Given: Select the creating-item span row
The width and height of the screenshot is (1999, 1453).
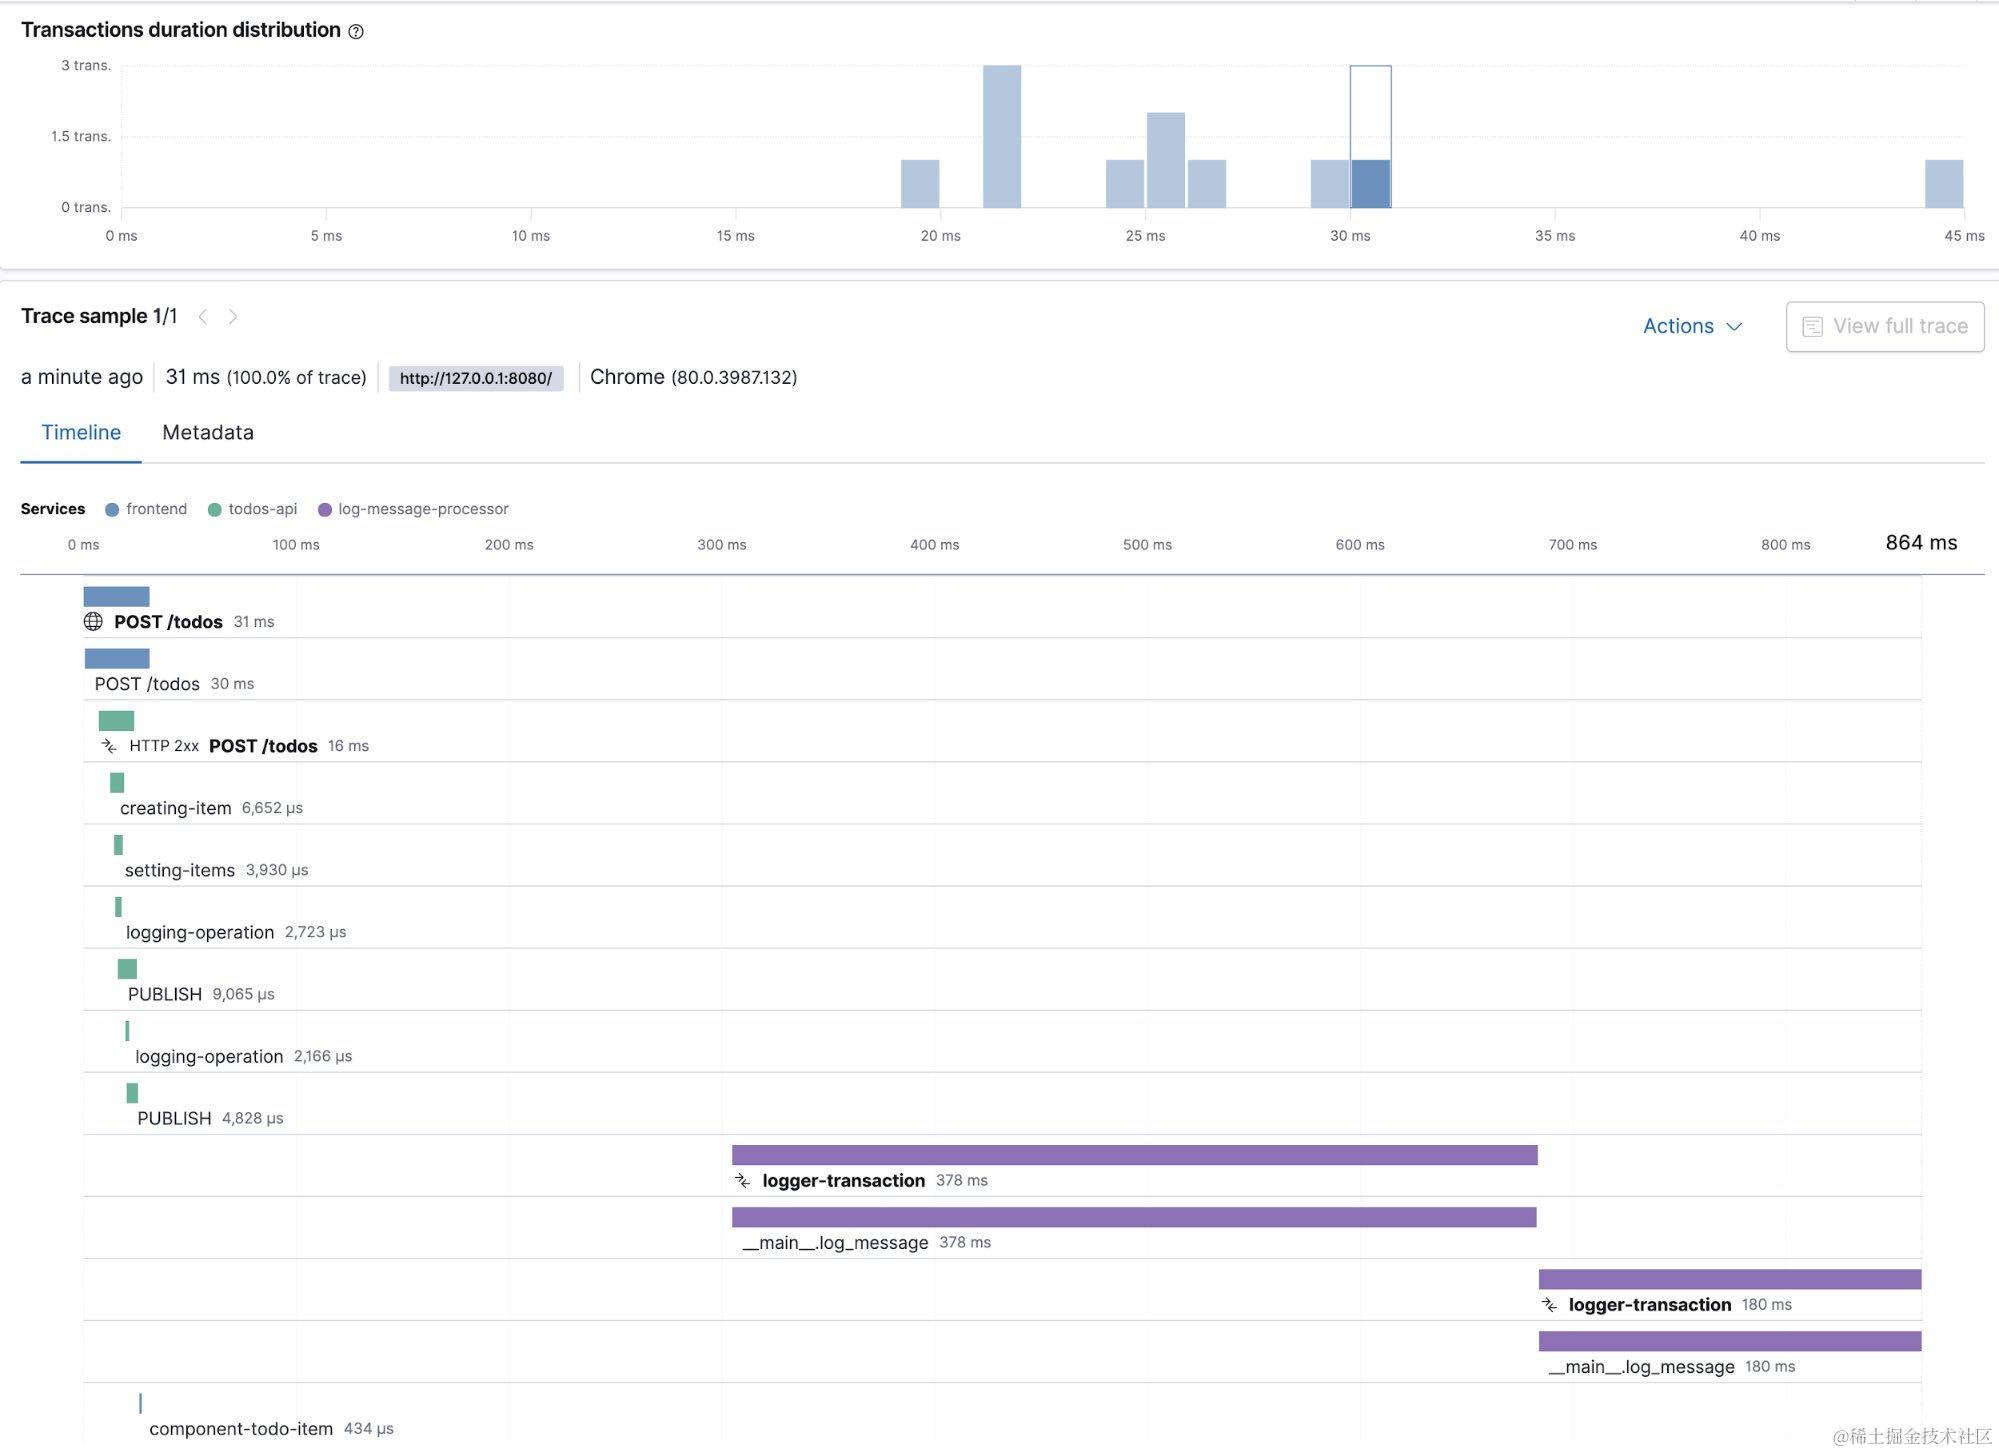Looking at the screenshot, I should (x=175, y=808).
